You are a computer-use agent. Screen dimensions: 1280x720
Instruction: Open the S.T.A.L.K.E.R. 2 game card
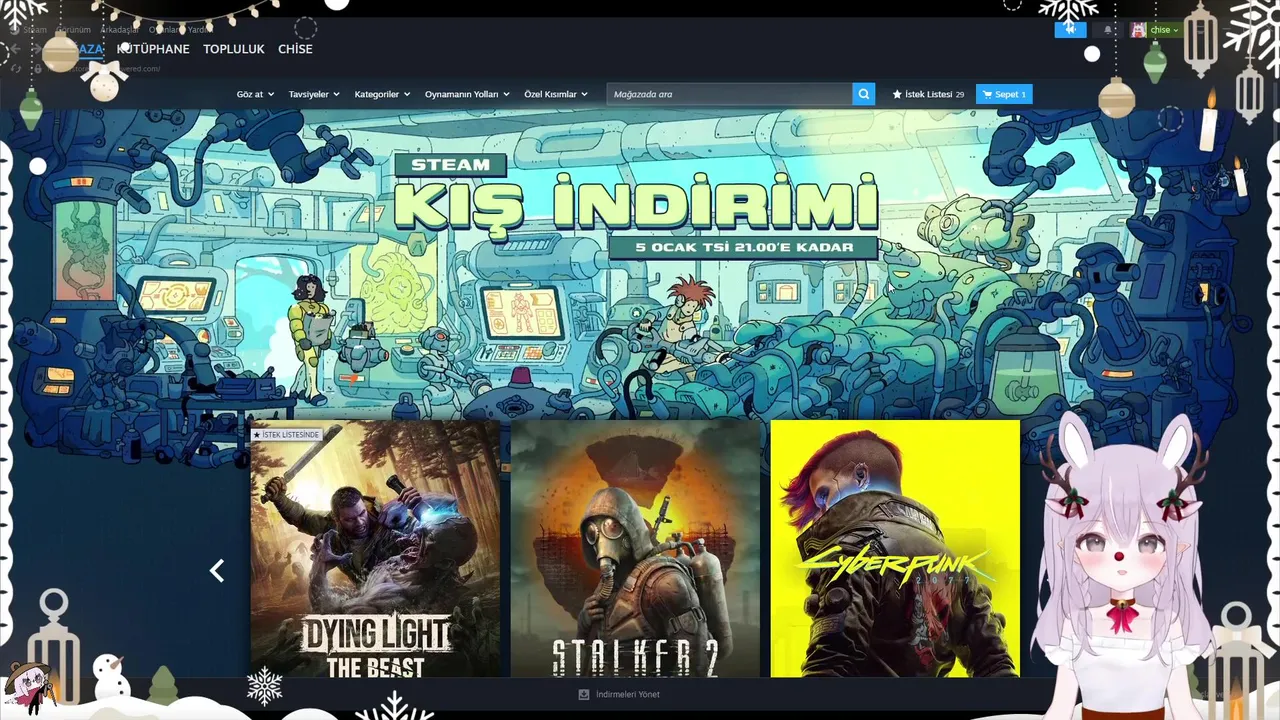(635, 548)
